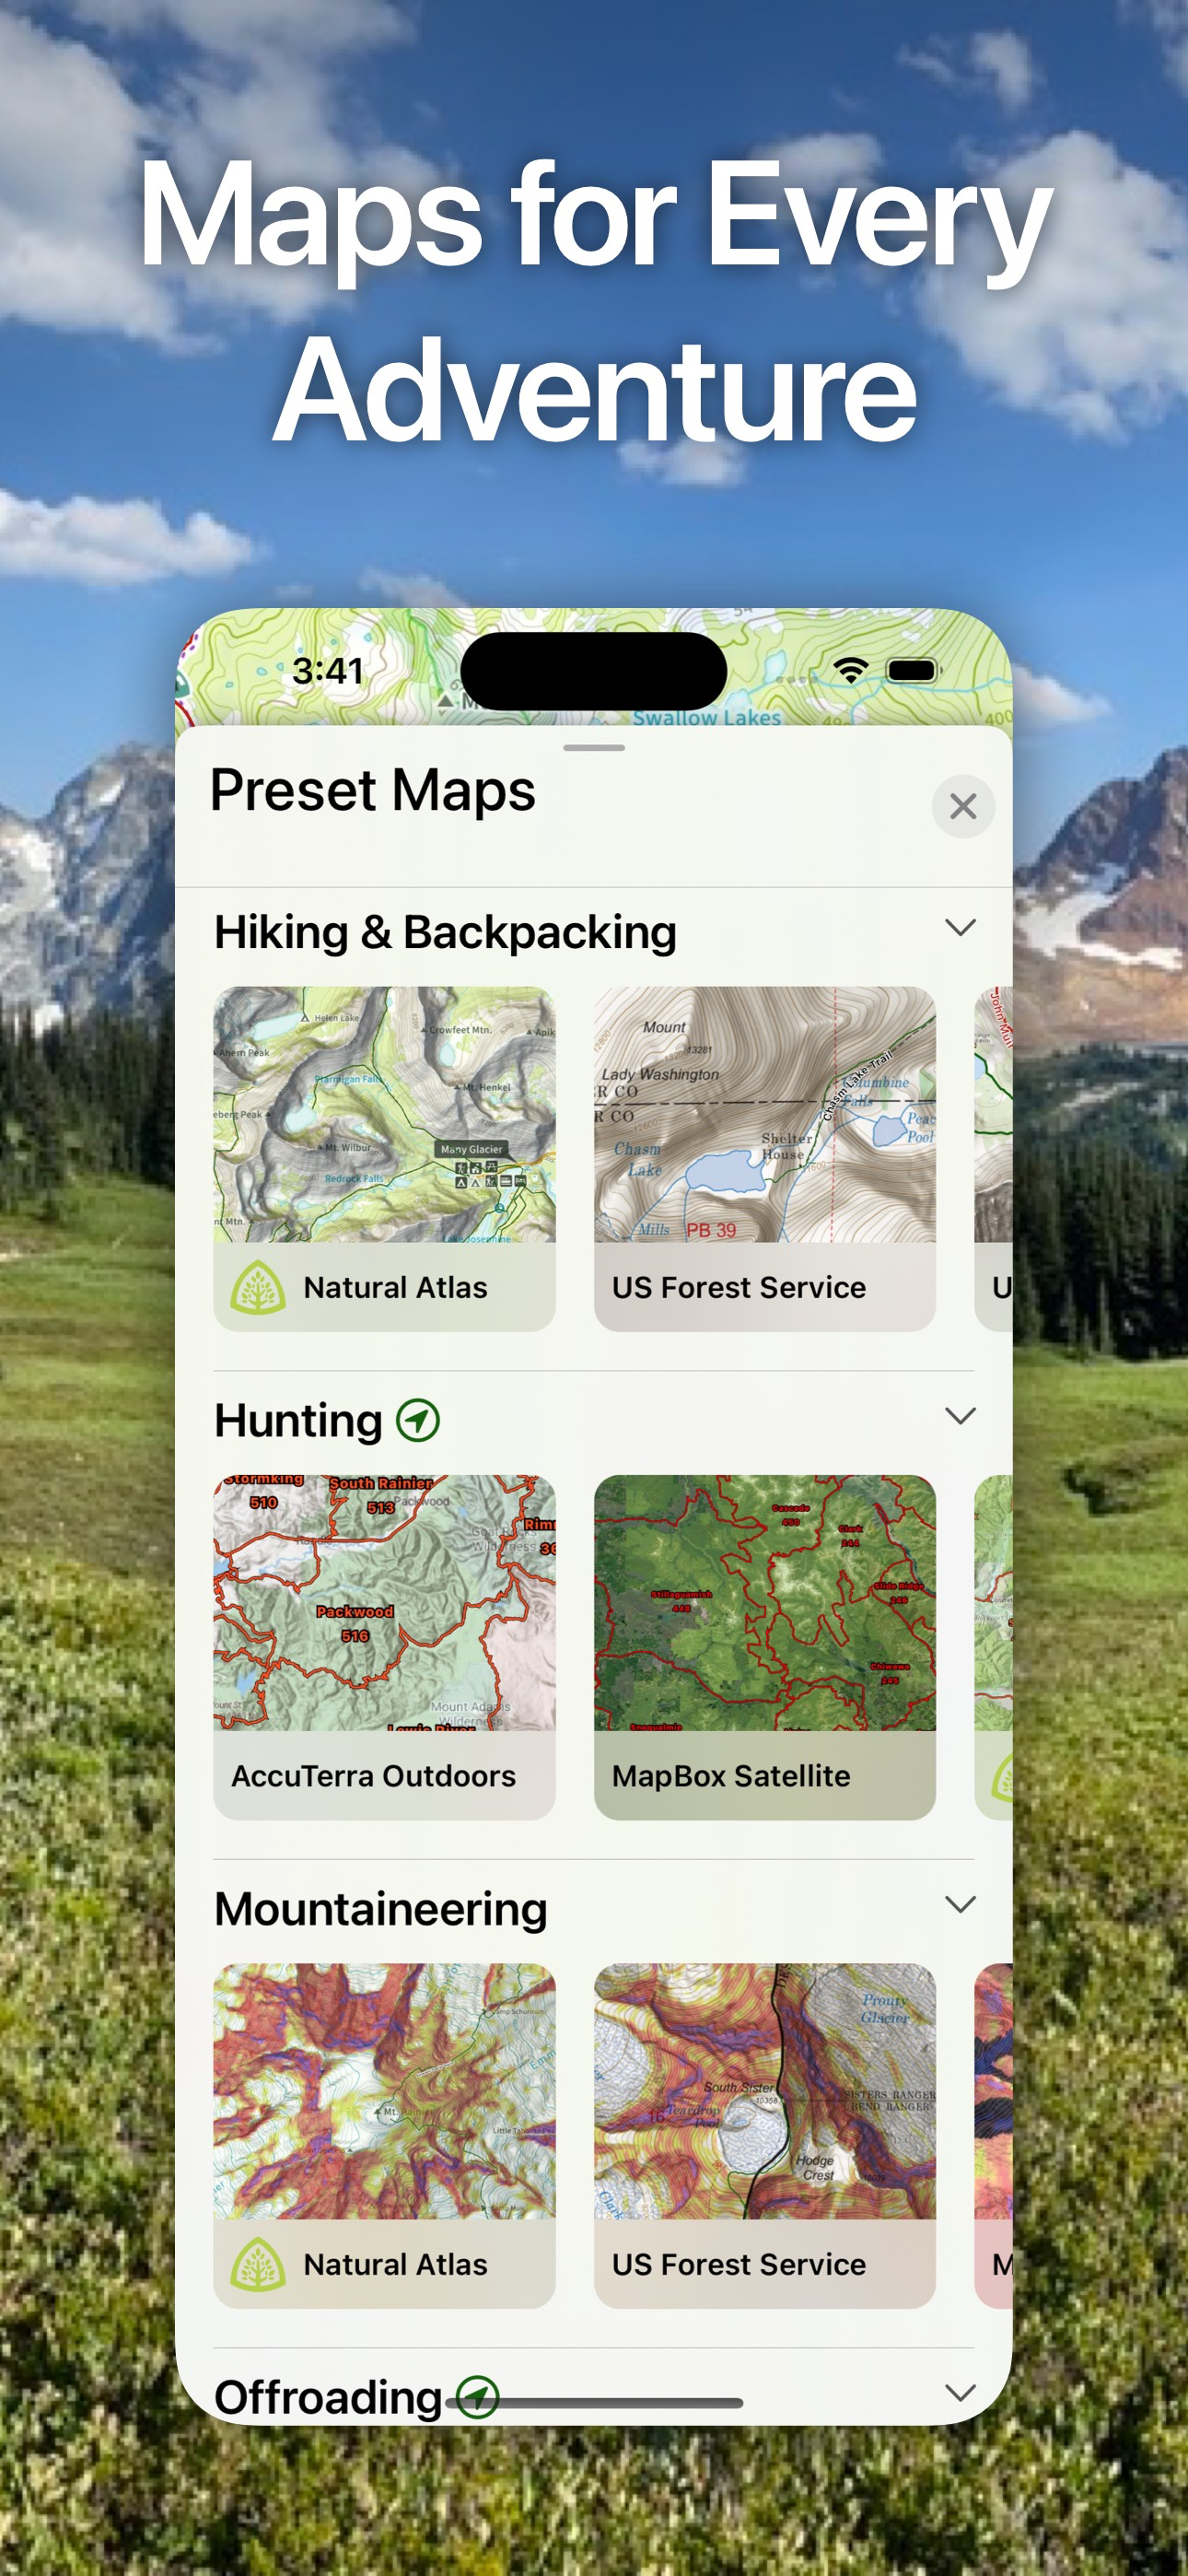Collapse the Mountaineering section chevron
Screen dimensions: 1188x2576
tap(960, 1904)
